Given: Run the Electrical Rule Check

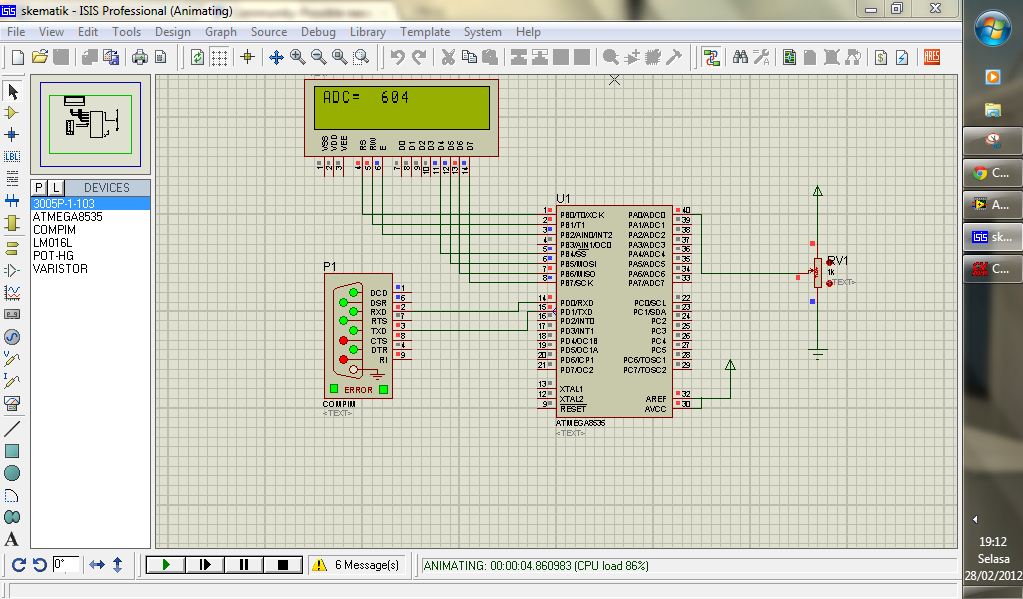Looking at the screenshot, I should pos(902,57).
